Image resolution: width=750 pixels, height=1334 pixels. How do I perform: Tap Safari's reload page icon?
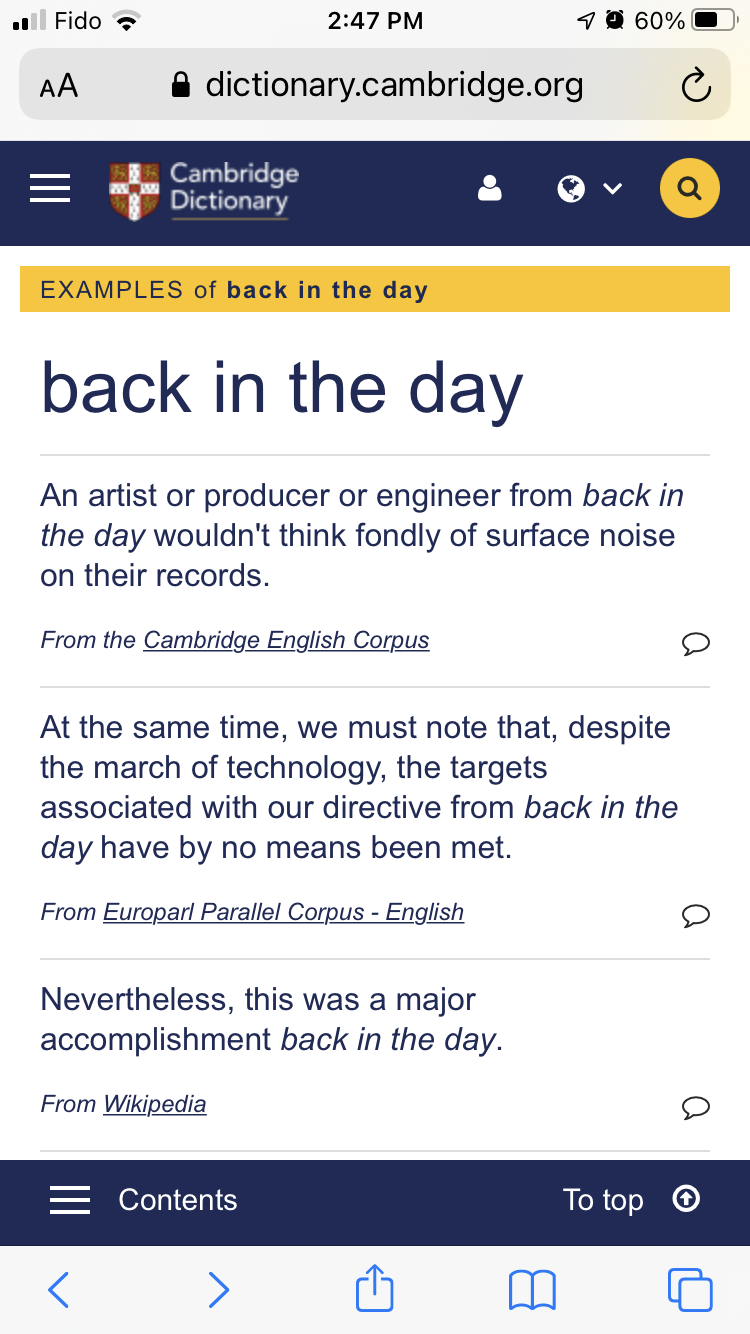point(695,87)
